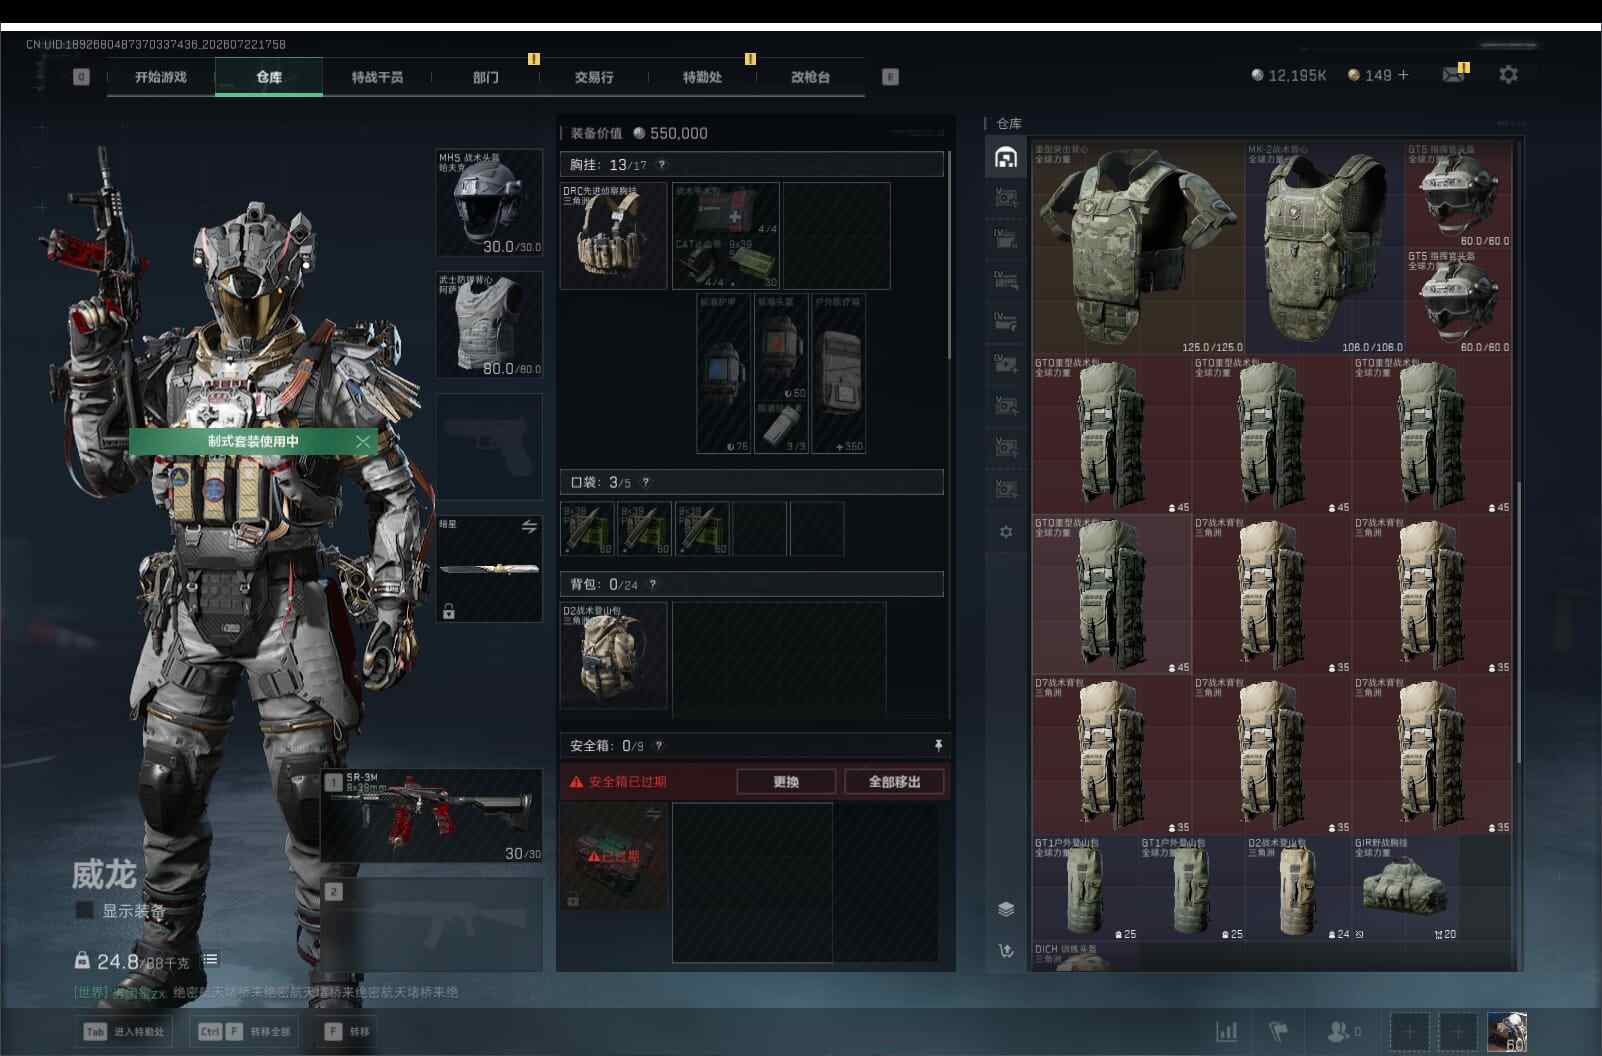The image size is (1602, 1056).
Task: Click the warehouse grid scrollbar
Action: tap(1518, 620)
